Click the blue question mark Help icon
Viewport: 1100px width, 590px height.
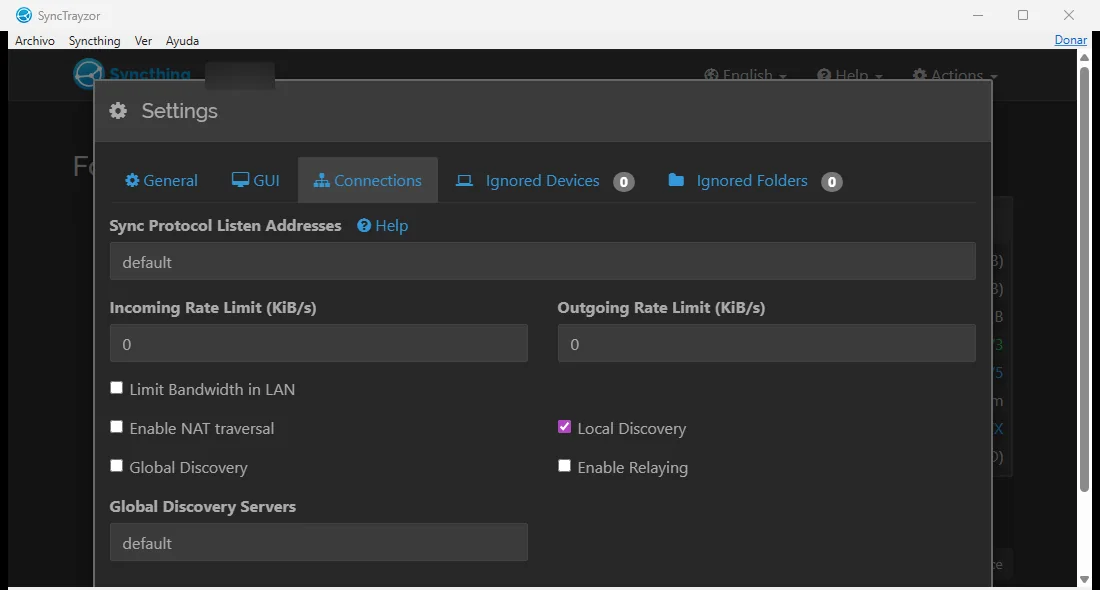(x=364, y=225)
